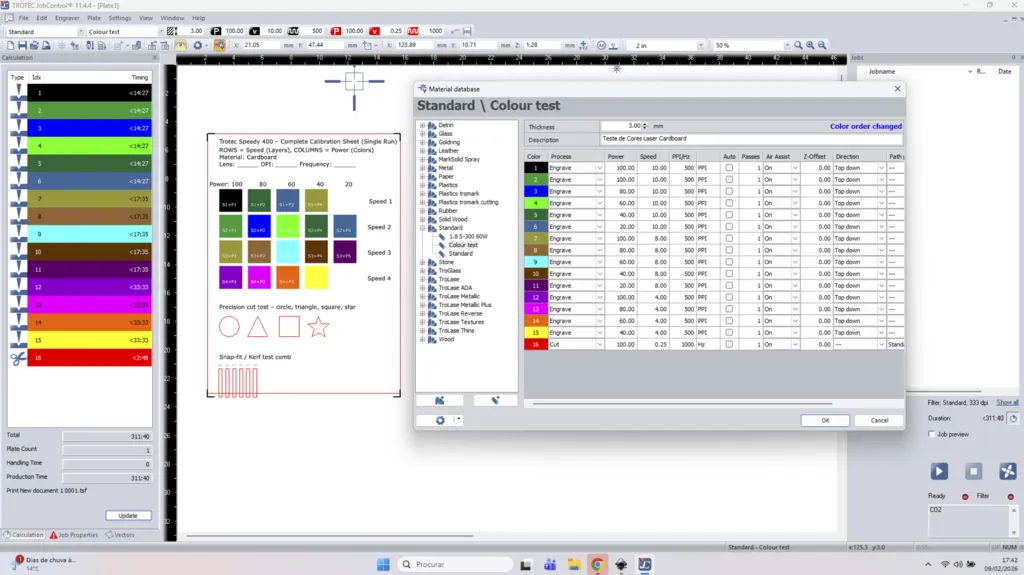Switch to Job Properties tab
Screen dimensions: 1024x575
pos(74,534)
